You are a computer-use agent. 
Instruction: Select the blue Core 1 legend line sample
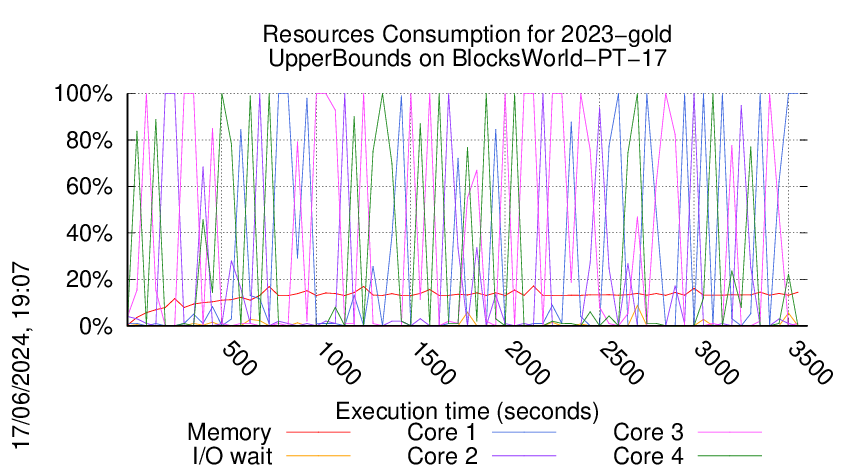[x=524, y=432]
